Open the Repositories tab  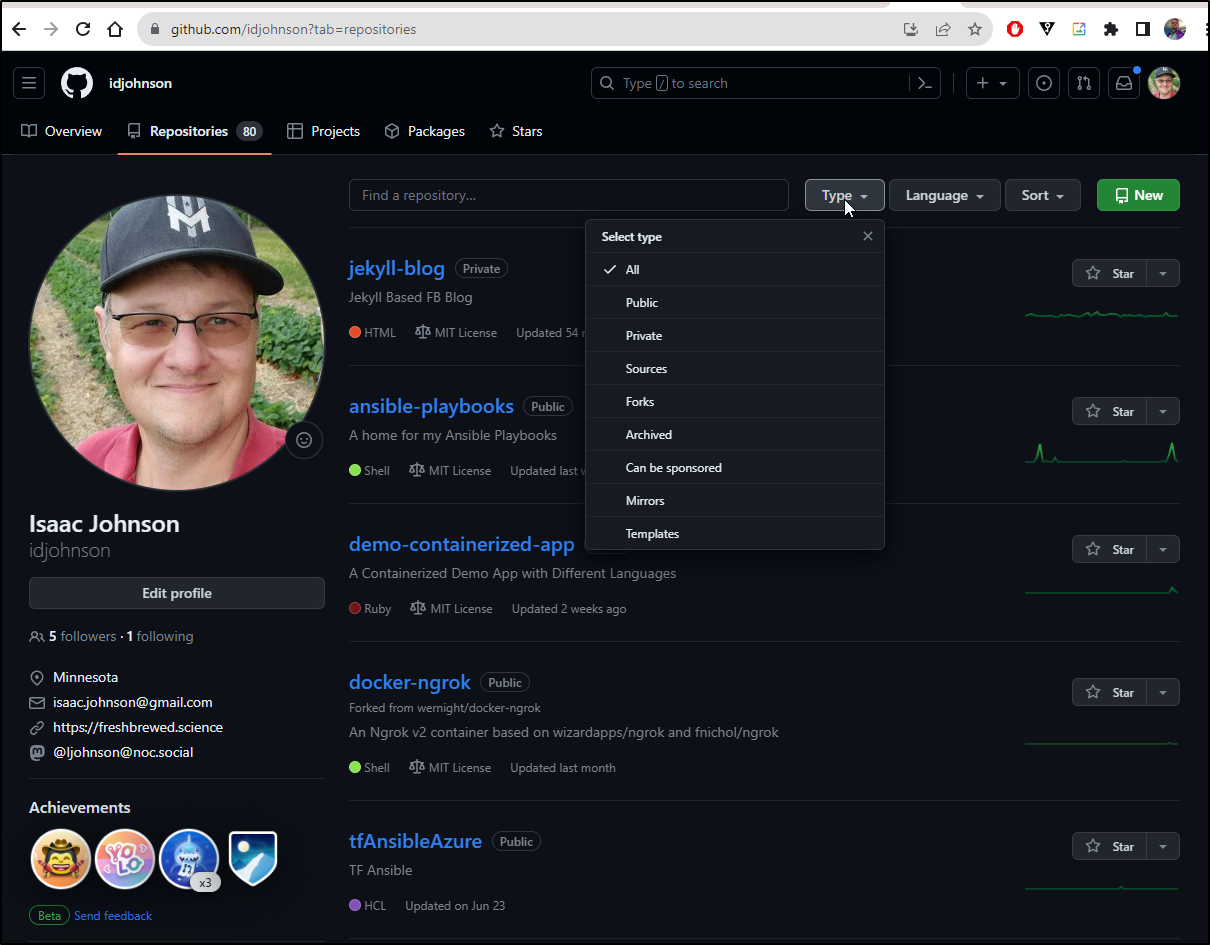click(194, 131)
